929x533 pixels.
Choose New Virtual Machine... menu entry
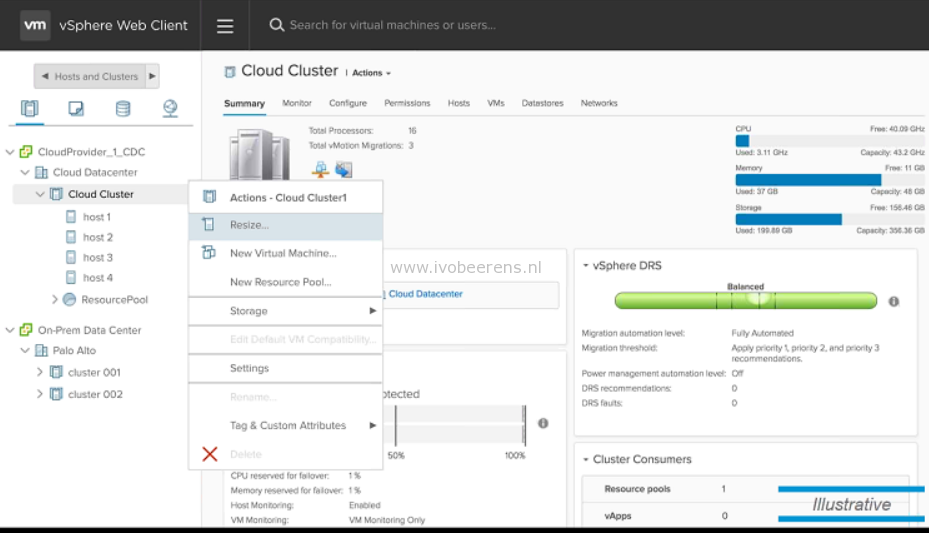[x=286, y=253]
